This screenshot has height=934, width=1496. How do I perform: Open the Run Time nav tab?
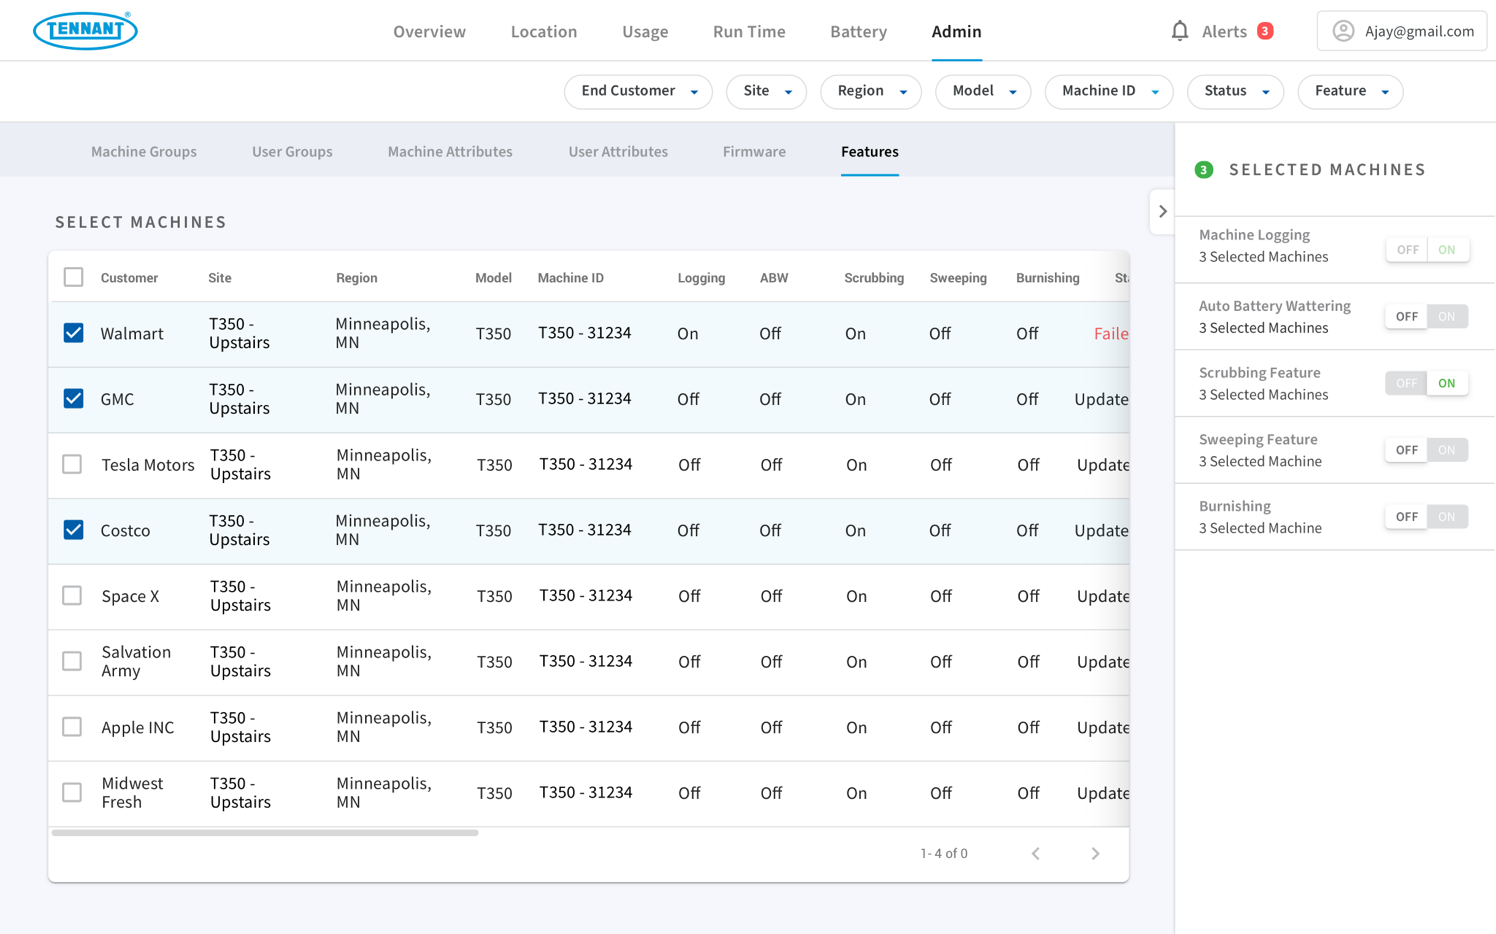(749, 32)
